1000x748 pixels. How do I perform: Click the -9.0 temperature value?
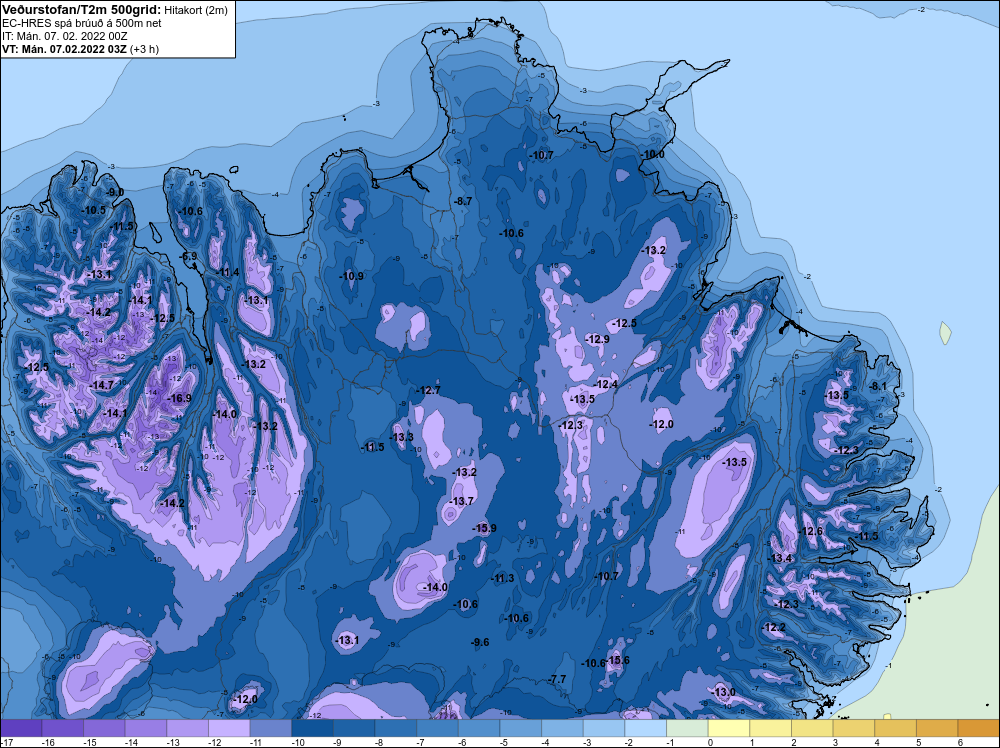point(115,192)
